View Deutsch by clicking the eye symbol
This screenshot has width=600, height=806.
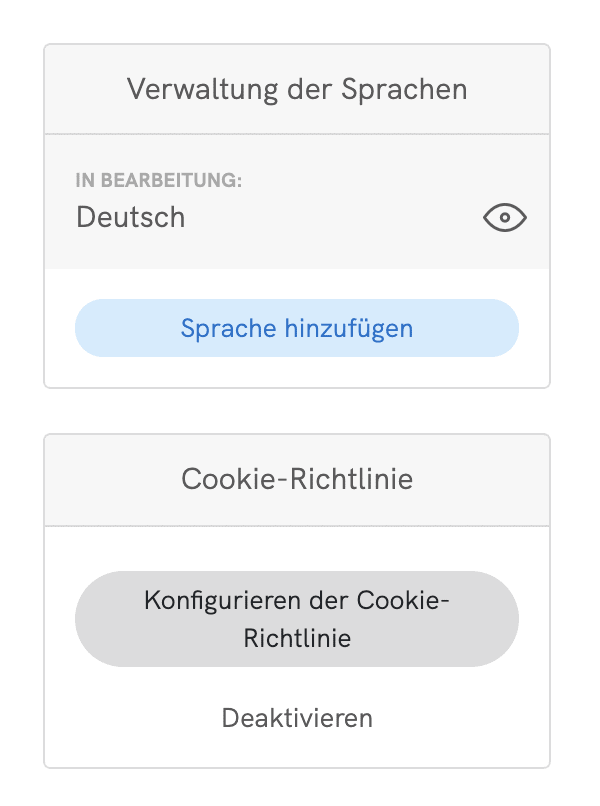pos(504,217)
